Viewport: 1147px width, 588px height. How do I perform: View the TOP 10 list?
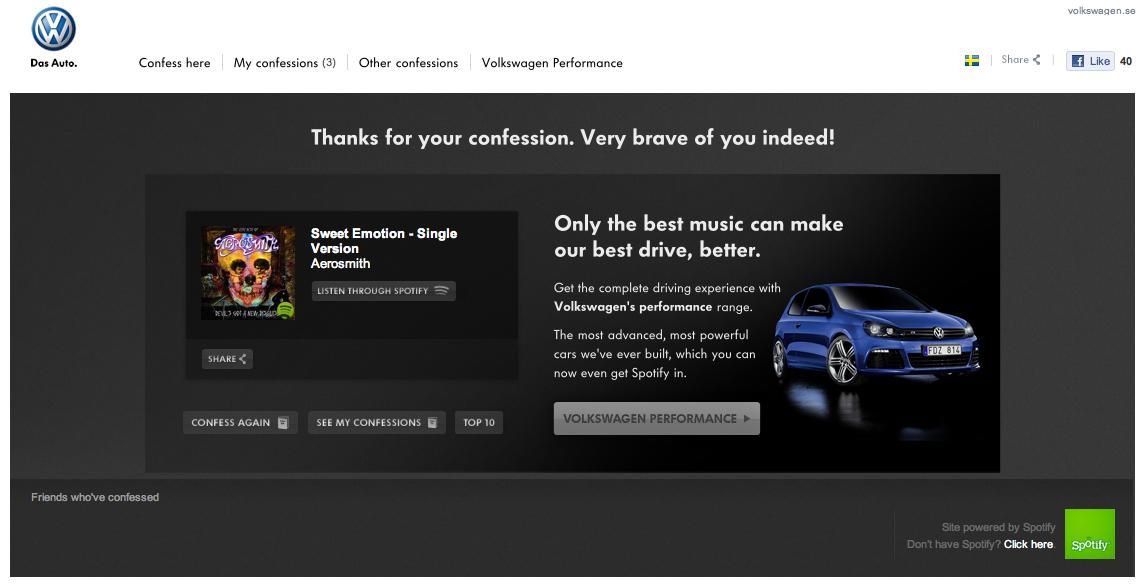point(479,422)
